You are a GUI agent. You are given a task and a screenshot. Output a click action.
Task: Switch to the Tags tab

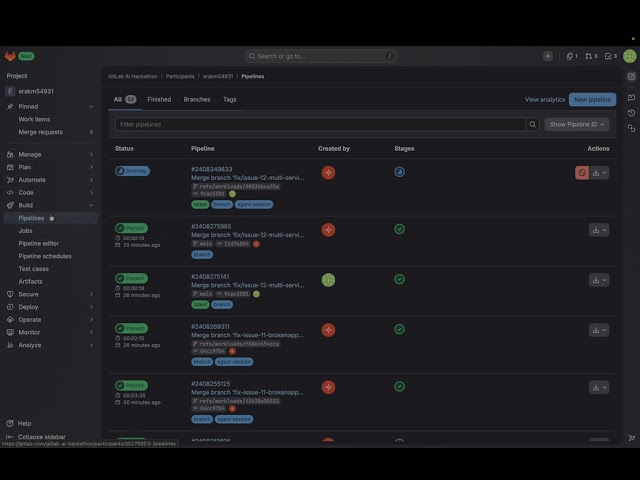(229, 99)
